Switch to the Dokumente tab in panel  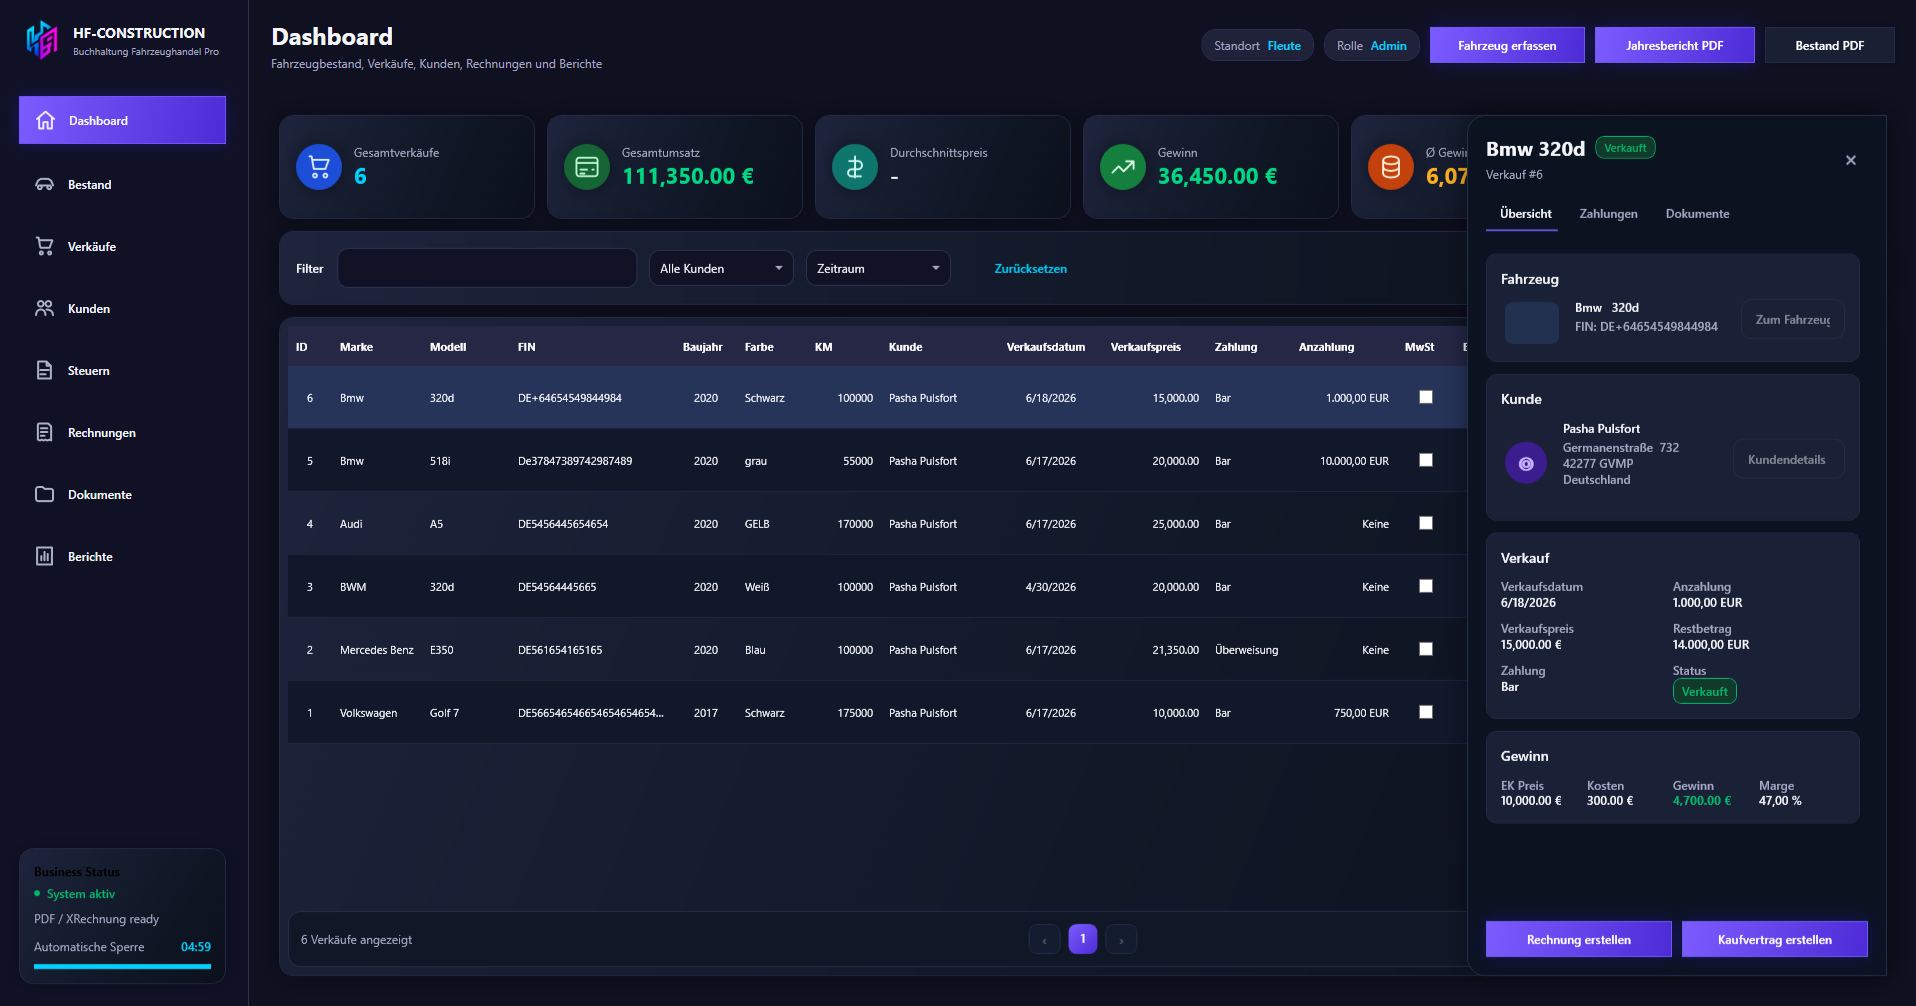(x=1697, y=214)
